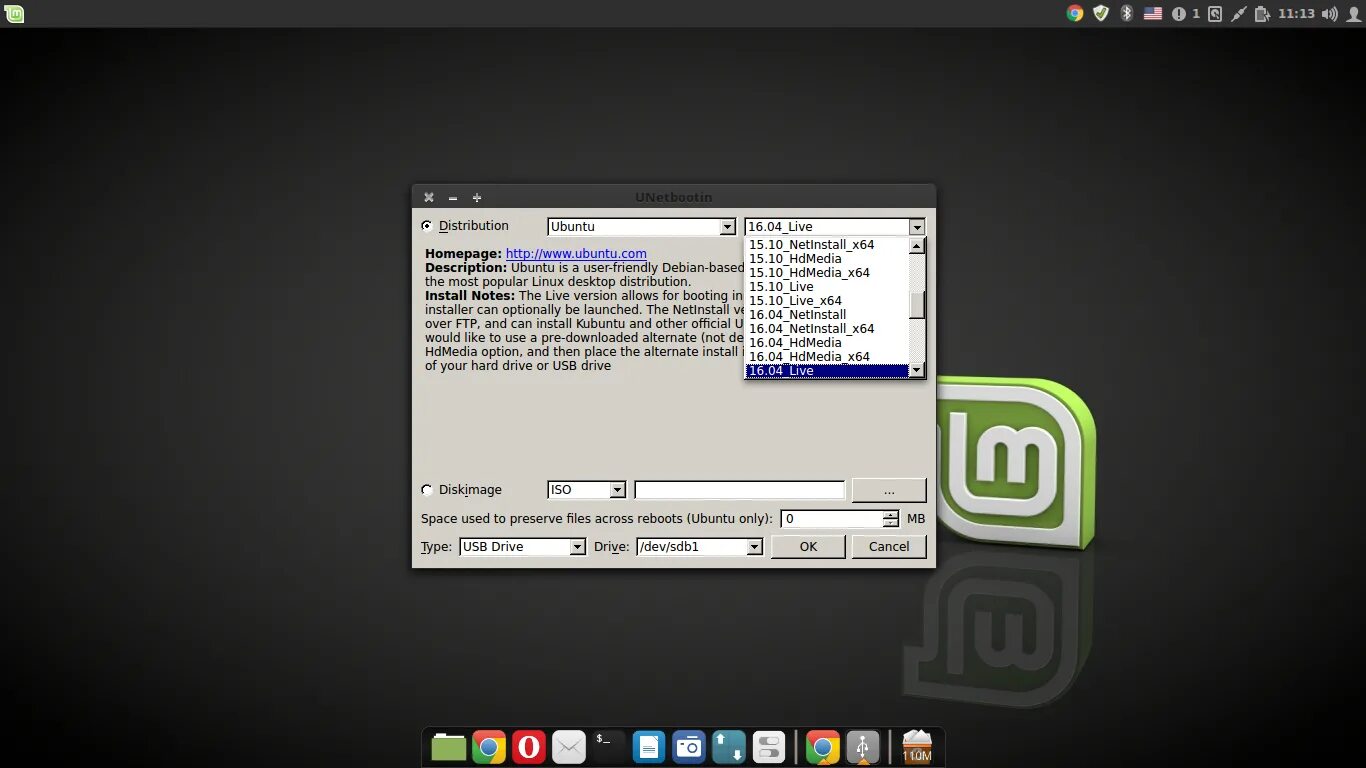Viewport: 1366px width, 768px height.
Task: Close the UNetbootin window
Action: (429, 198)
